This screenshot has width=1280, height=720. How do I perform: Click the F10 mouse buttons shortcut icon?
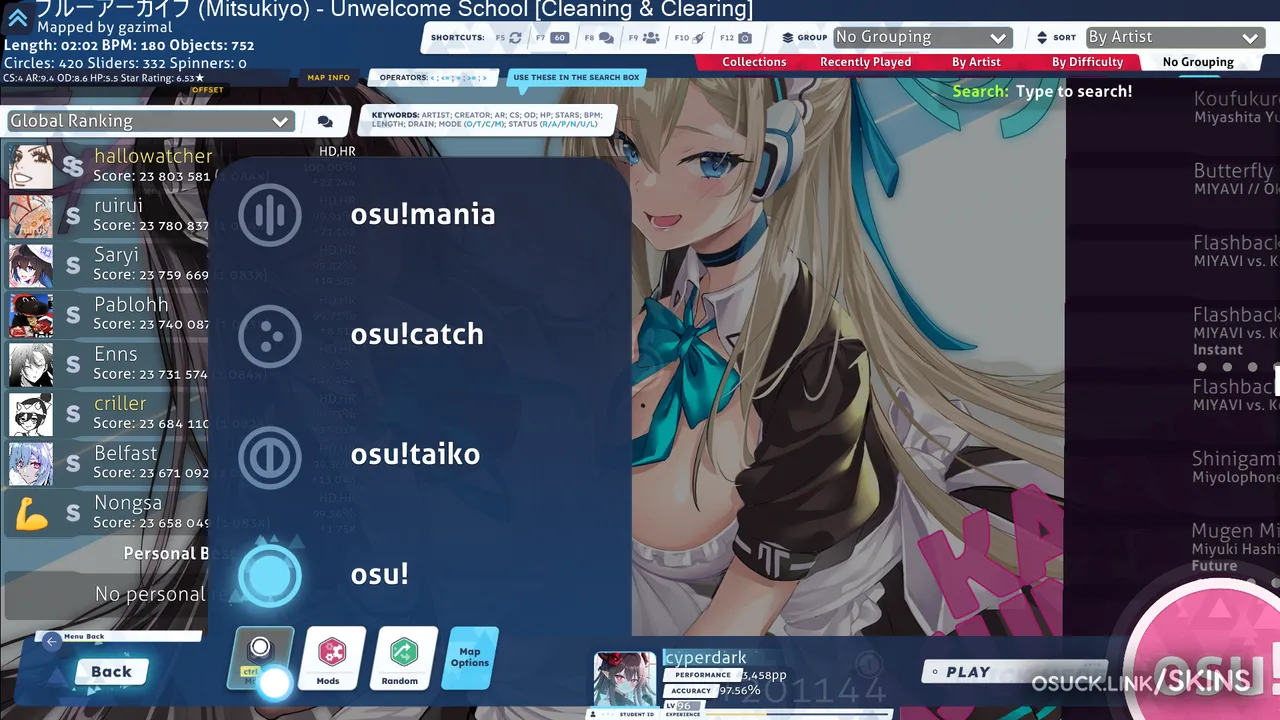point(699,38)
